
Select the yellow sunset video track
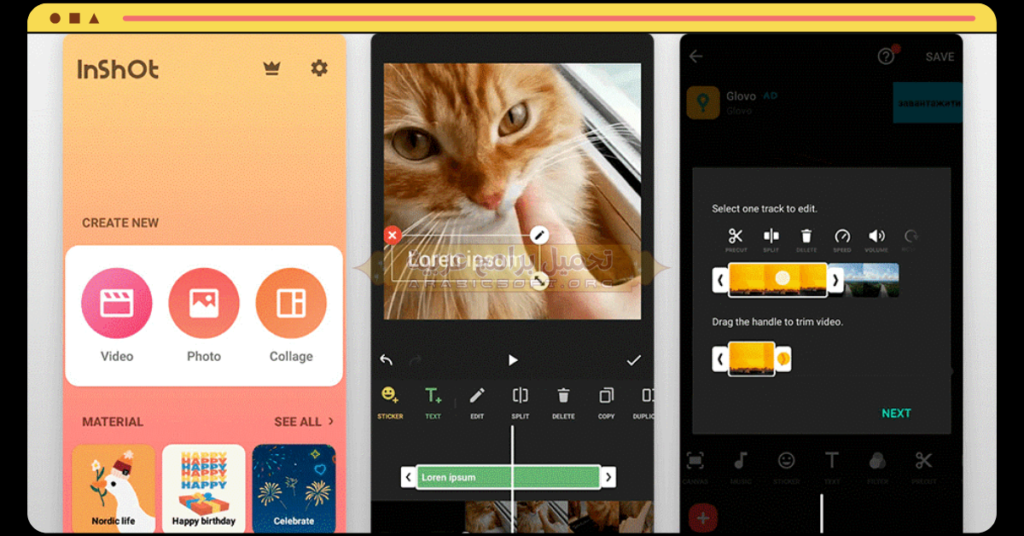[777, 280]
